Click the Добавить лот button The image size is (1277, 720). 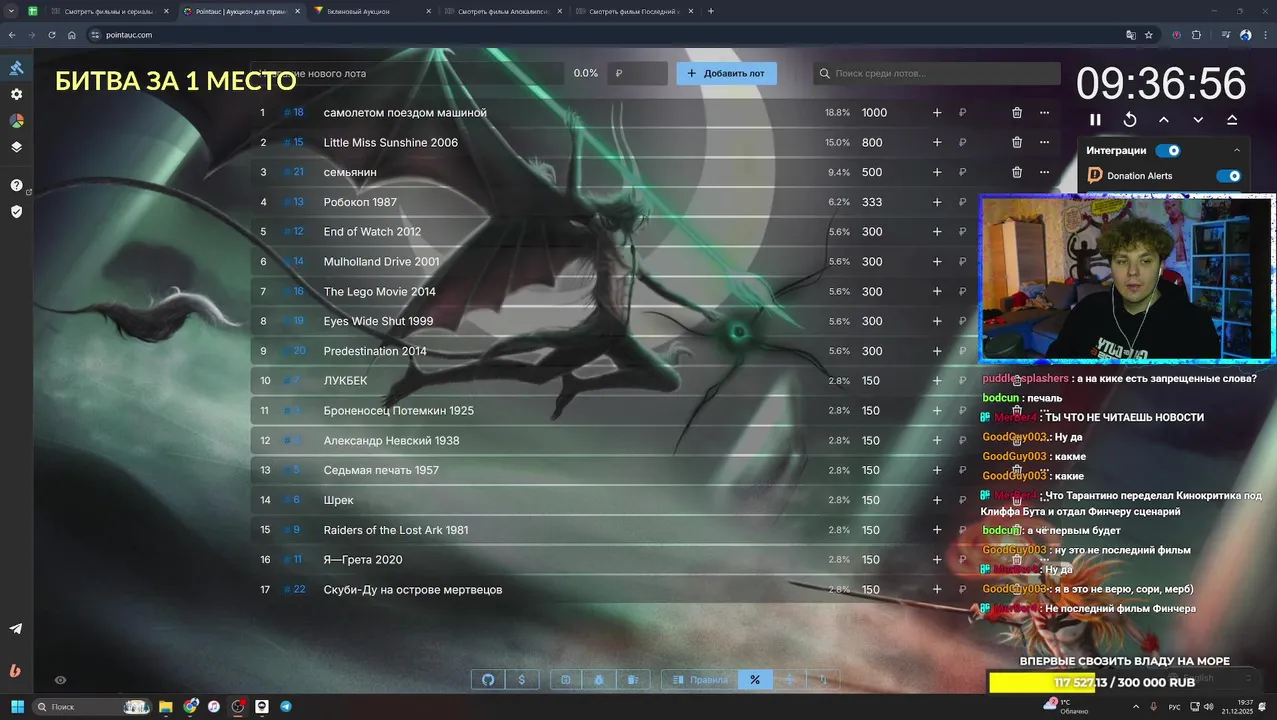pyautogui.click(x=727, y=73)
